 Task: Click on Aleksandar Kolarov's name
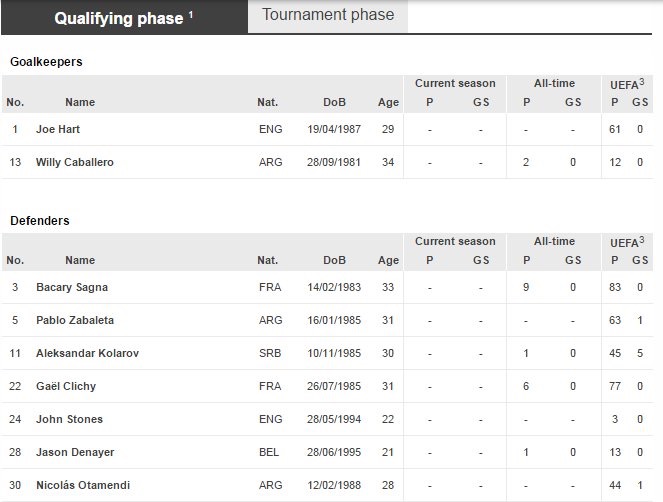(x=86, y=353)
